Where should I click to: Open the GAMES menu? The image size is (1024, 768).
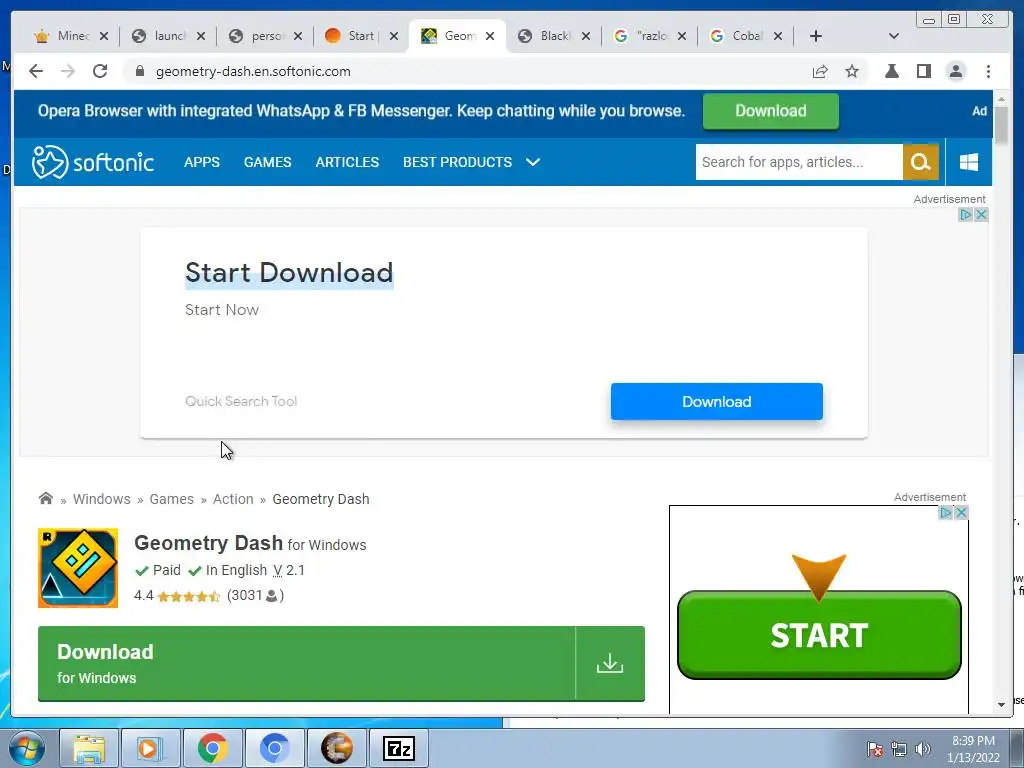[268, 162]
